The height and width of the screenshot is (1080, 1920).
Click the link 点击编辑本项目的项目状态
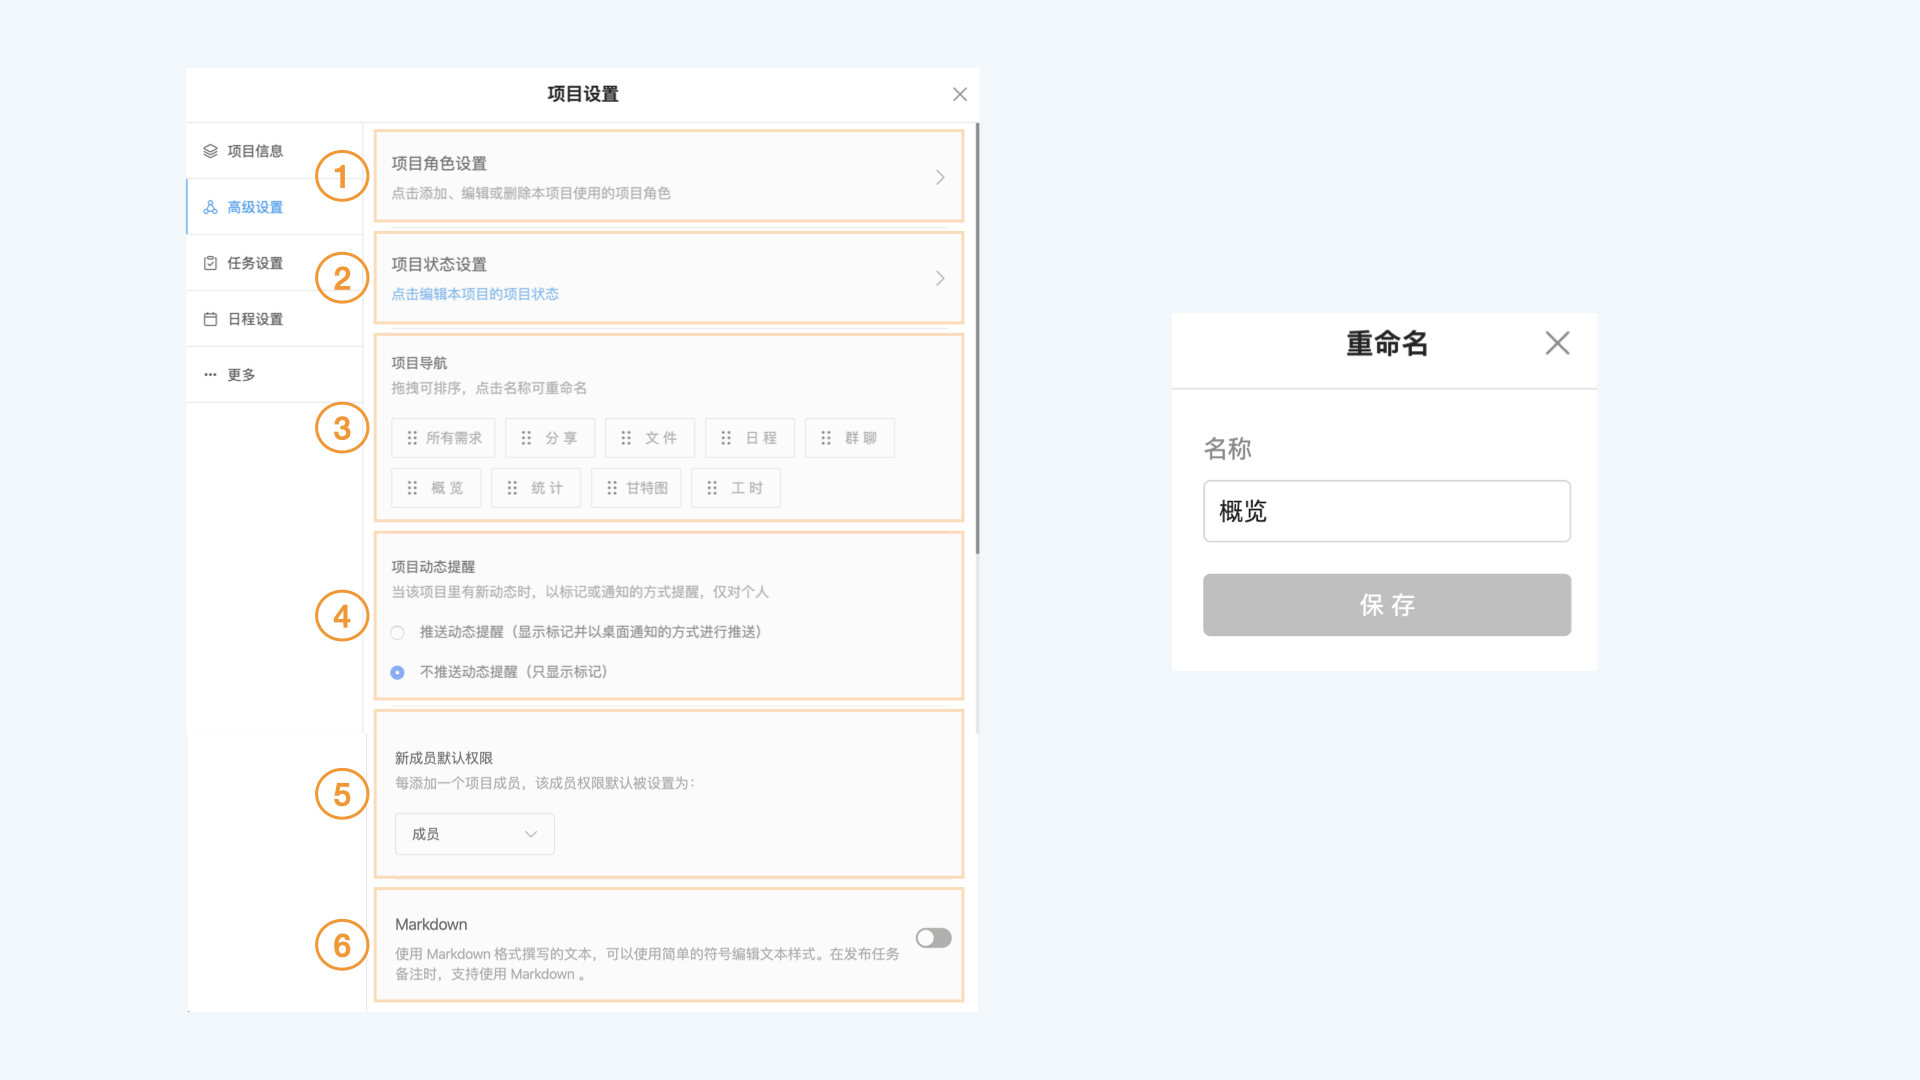[x=475, y=294]
